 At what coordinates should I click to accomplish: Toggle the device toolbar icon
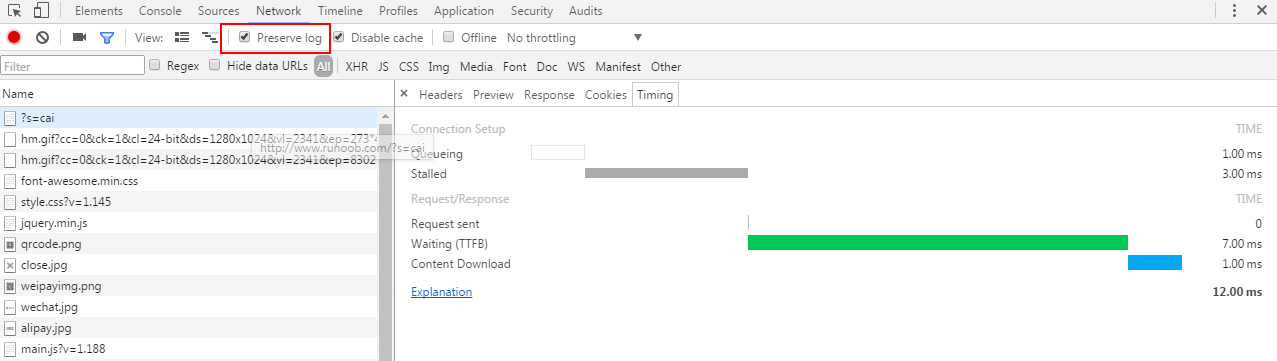click(41, 11)
